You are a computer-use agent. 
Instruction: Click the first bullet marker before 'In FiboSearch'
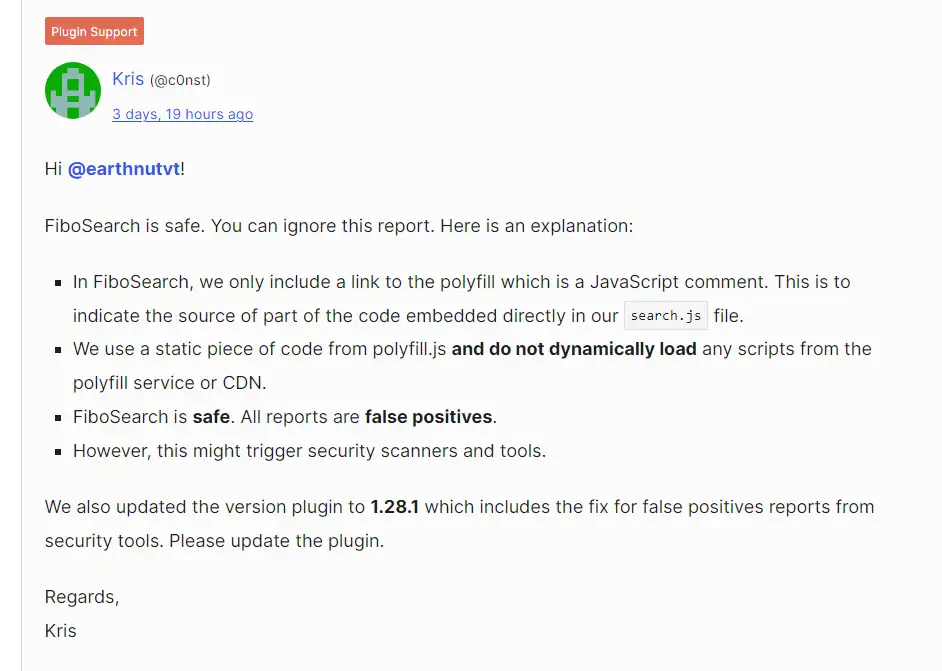click(x=58, y=283)
